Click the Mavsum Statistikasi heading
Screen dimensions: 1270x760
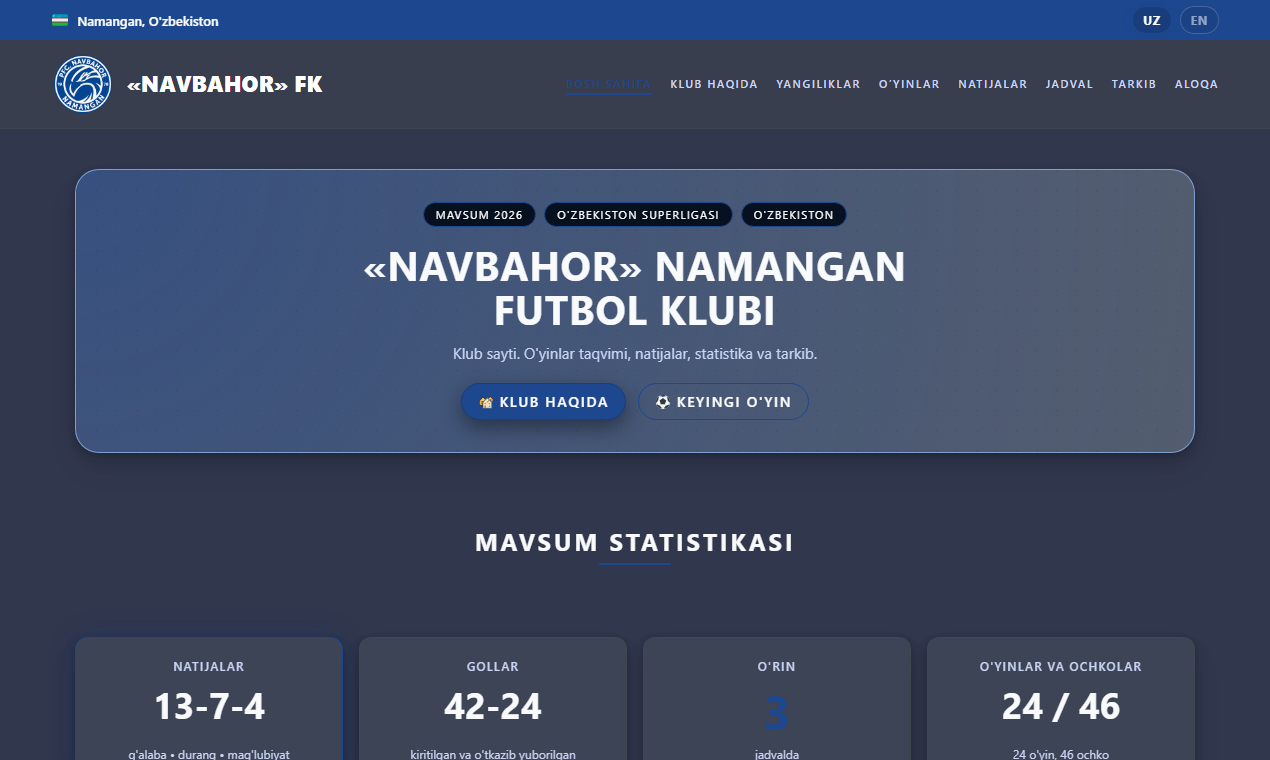(x=635, y=543)
